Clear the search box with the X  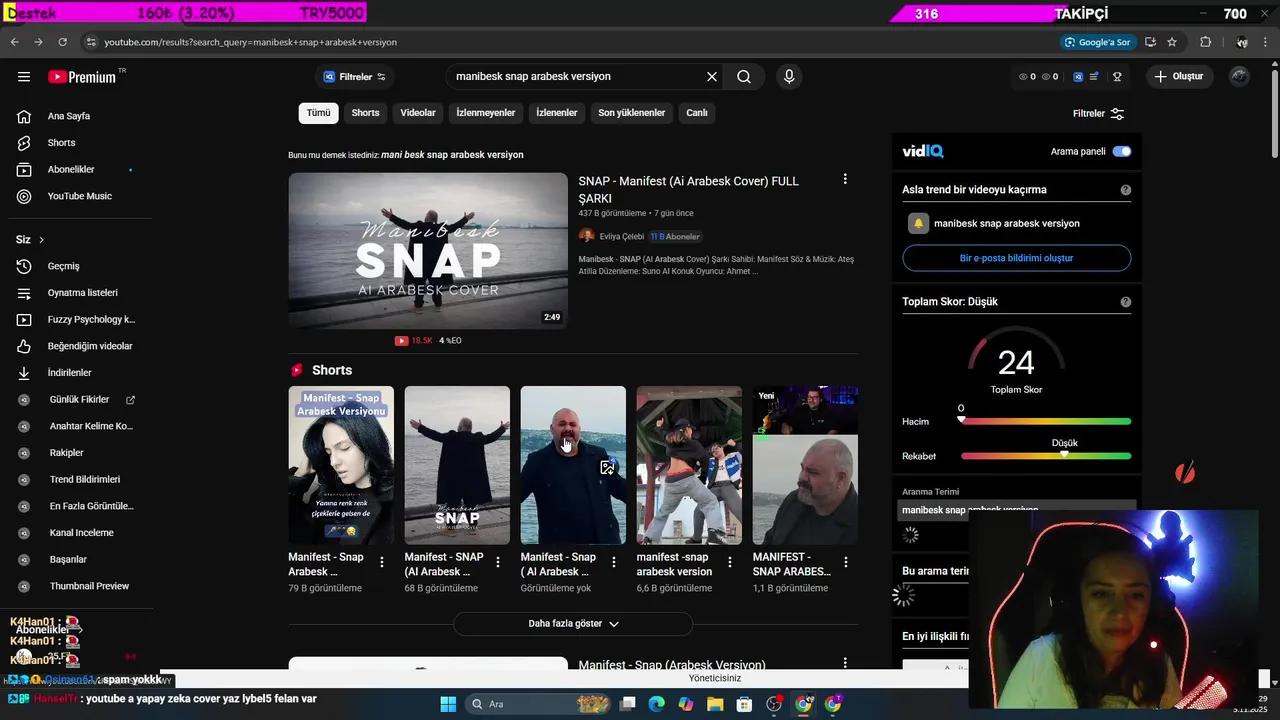point(712,77)
